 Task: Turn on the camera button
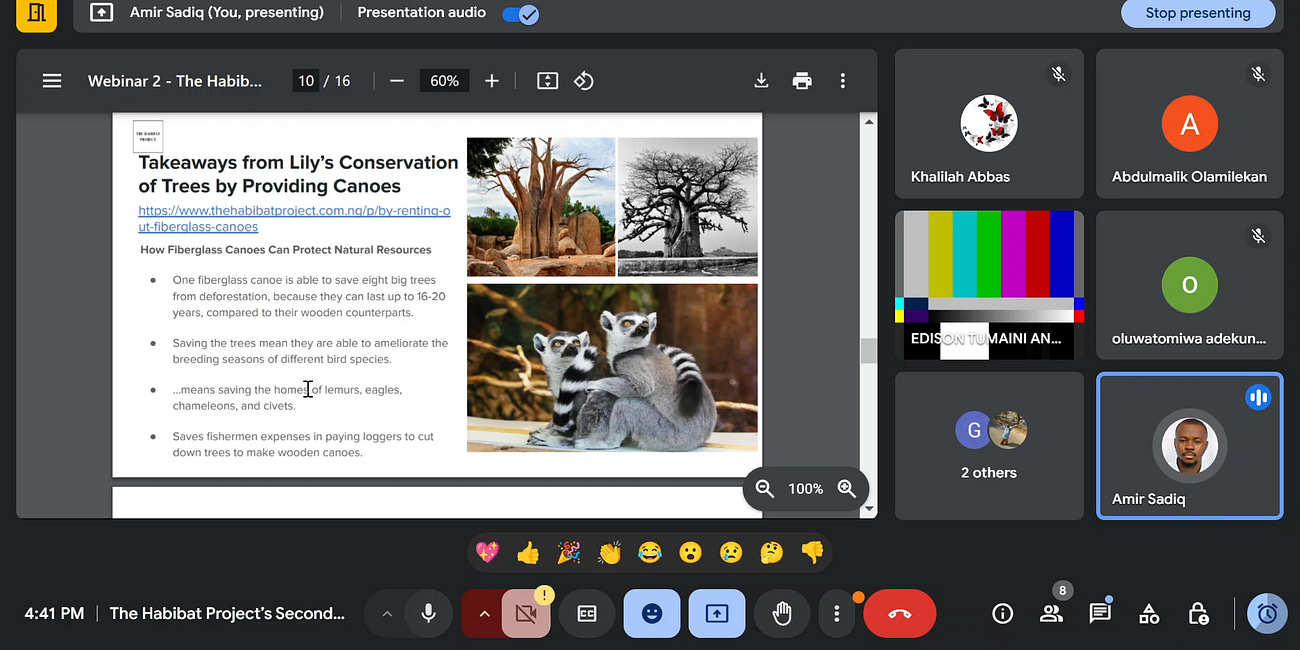[x=526, y=614]
